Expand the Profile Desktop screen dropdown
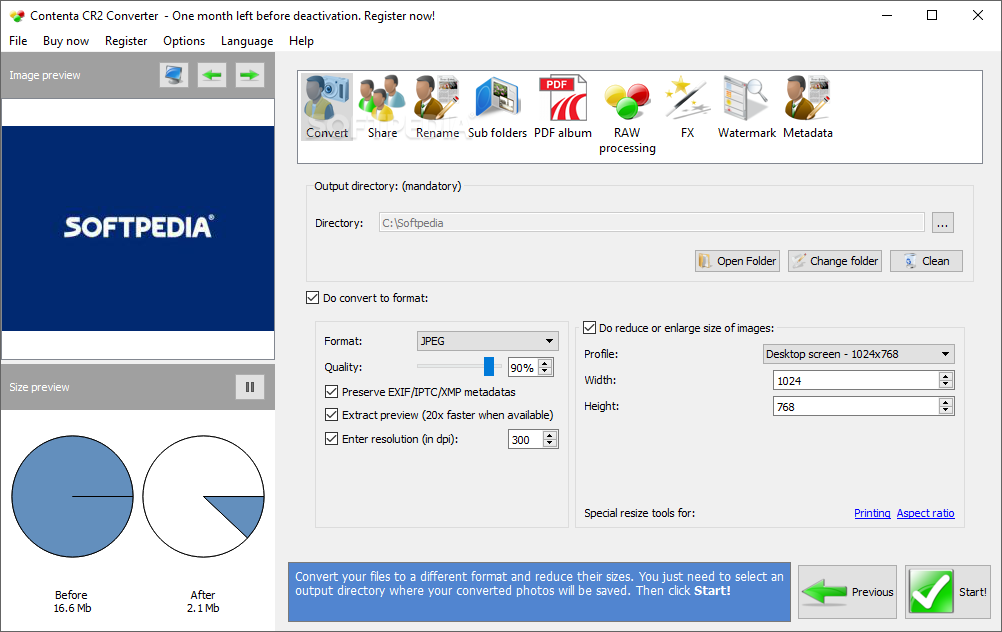This screenshot has width=1002, height=632. click(858, 354)
